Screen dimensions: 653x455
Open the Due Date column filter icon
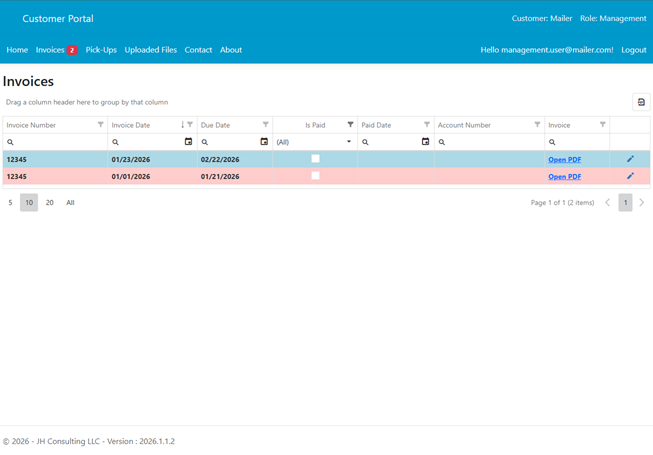coord(265,125)
